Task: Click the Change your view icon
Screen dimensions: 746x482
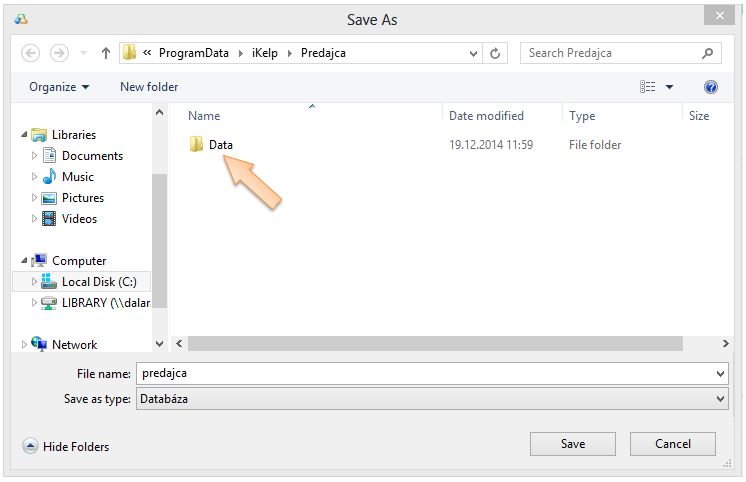Action: tap(648, 87)
